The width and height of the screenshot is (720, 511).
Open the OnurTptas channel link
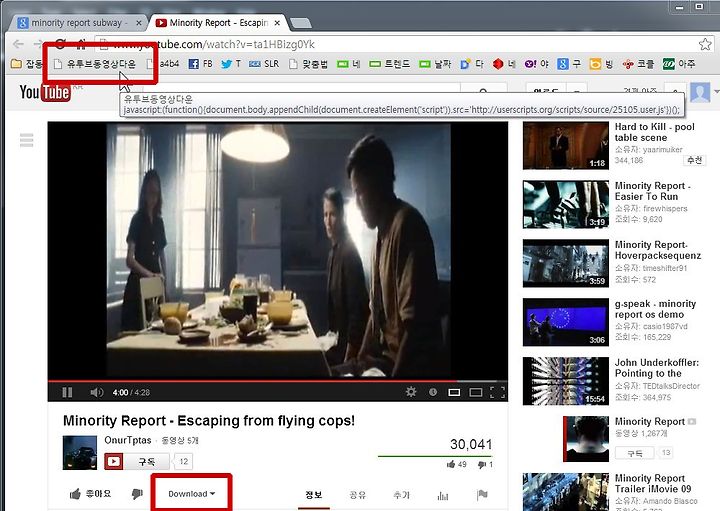point(128,440)
